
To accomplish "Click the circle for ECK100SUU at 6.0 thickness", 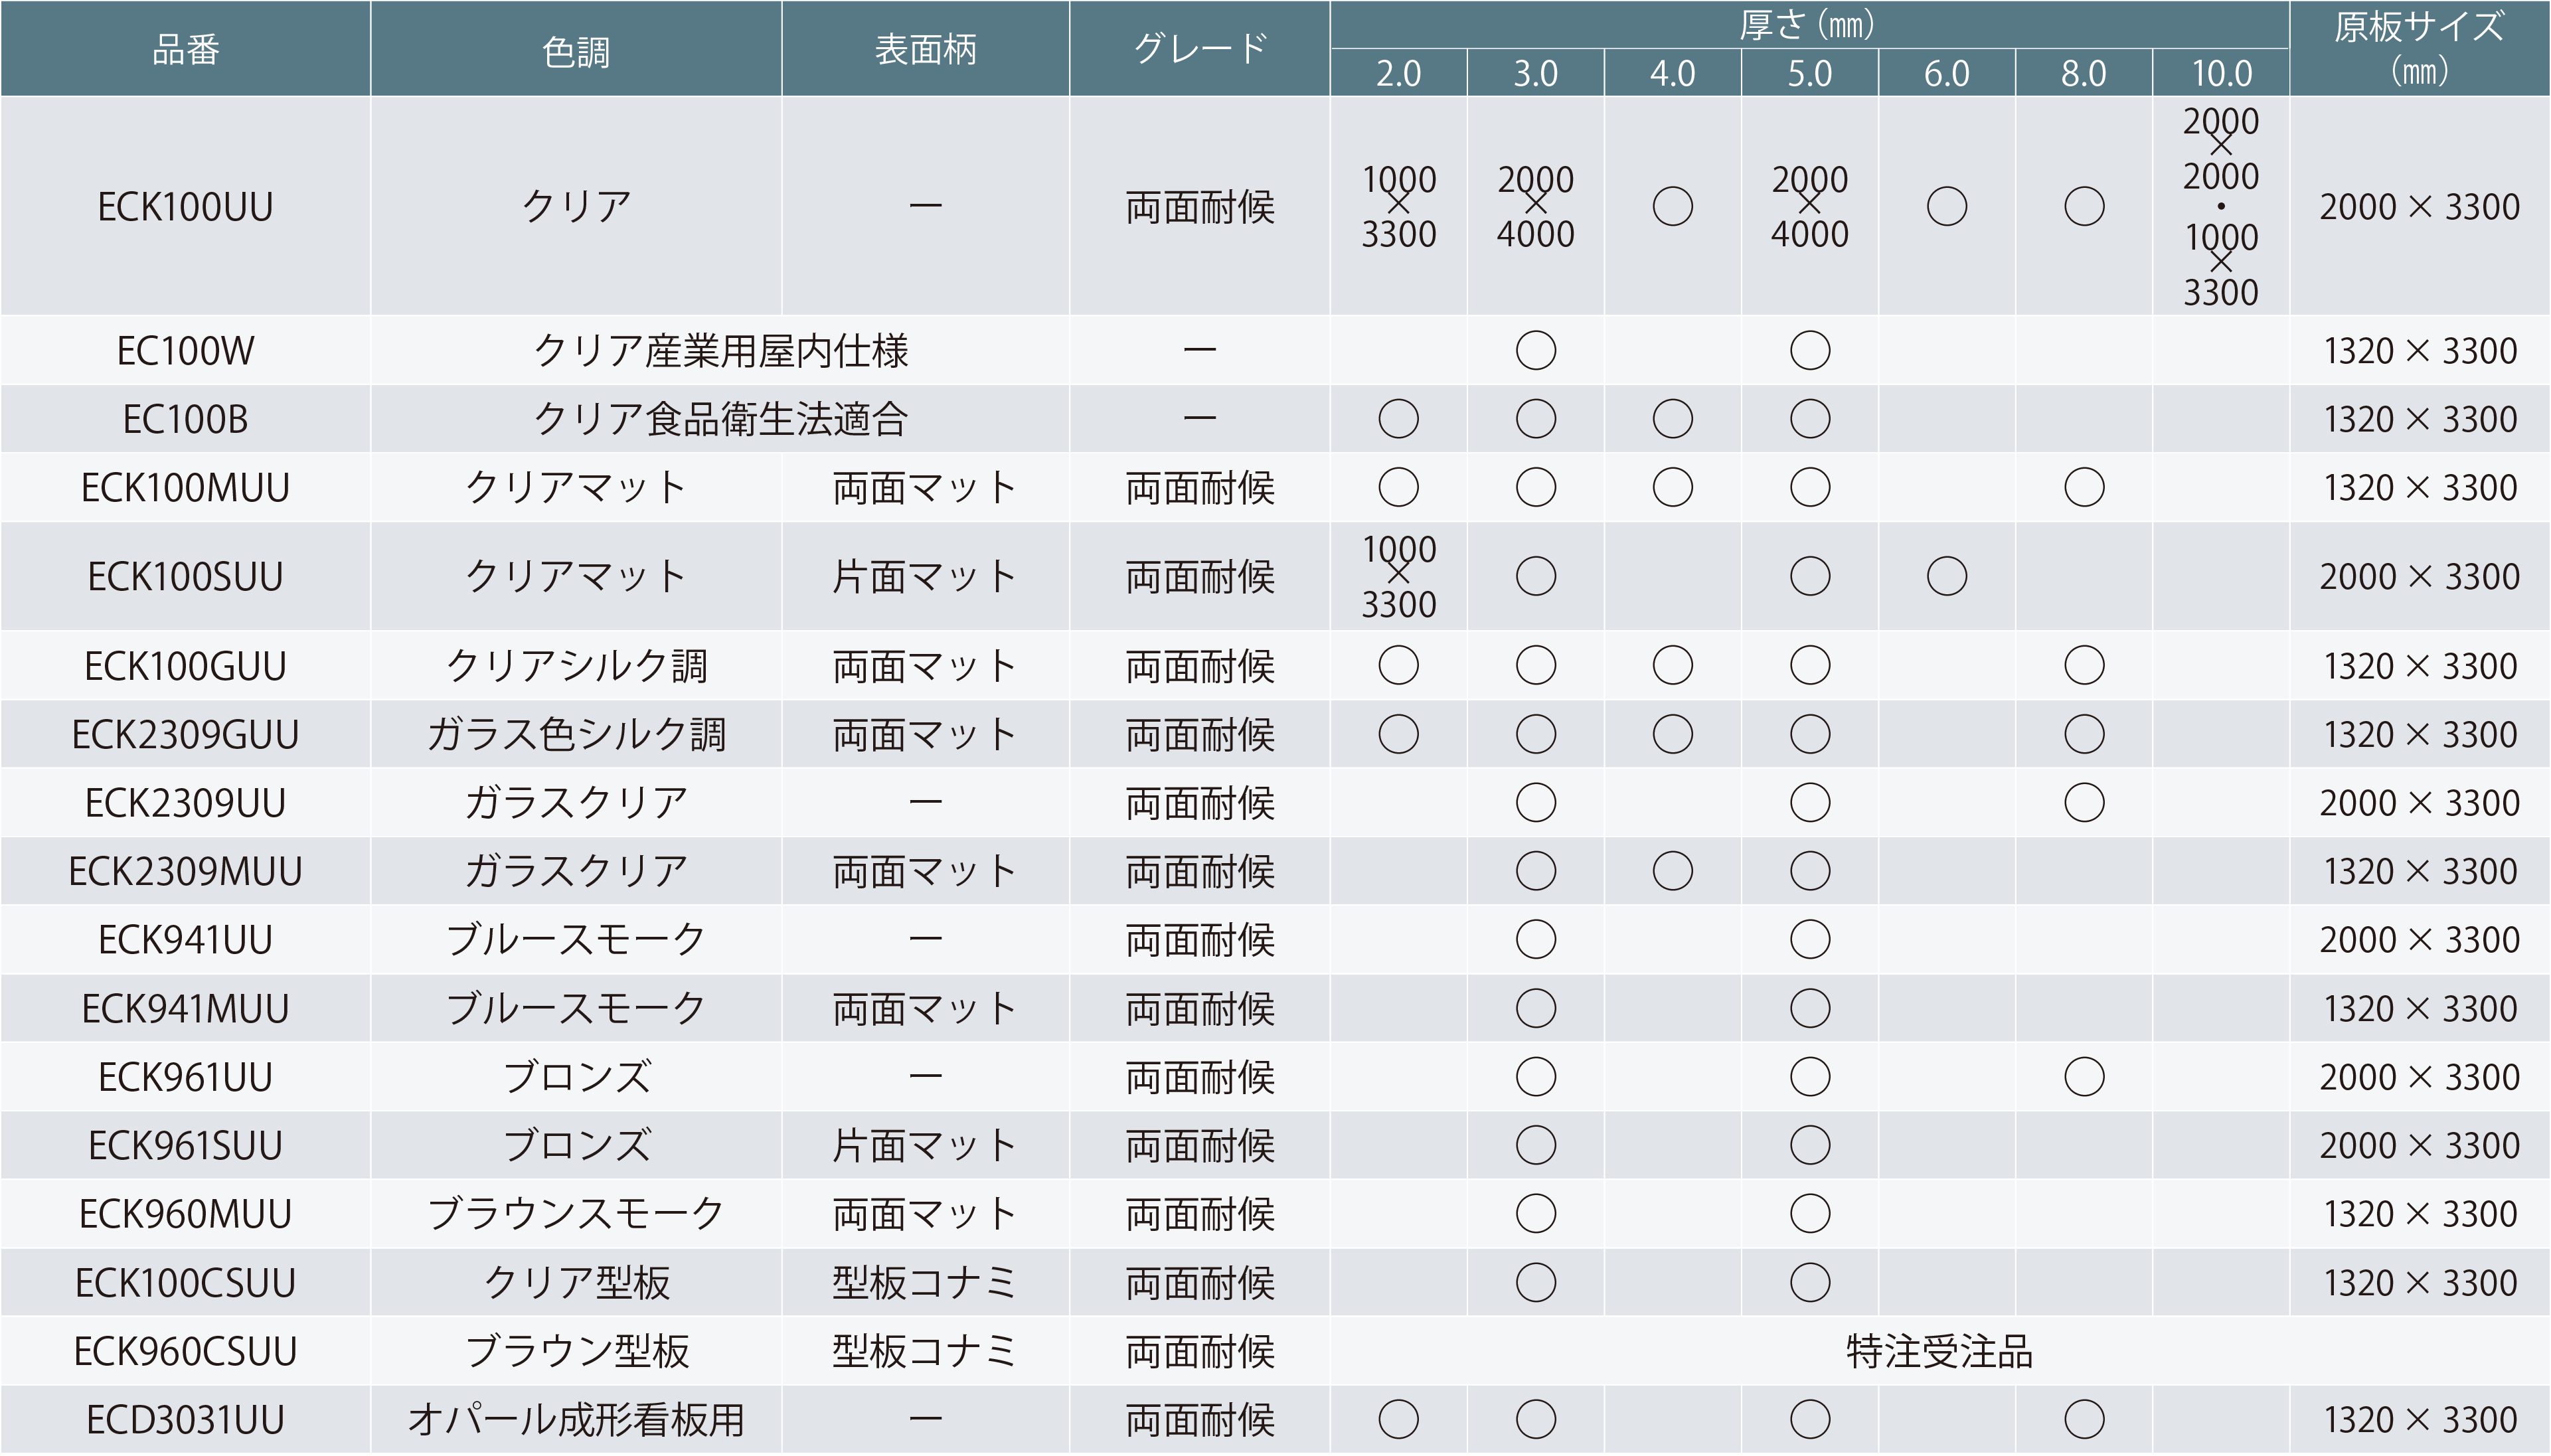I will click(x=1946, y=576).
